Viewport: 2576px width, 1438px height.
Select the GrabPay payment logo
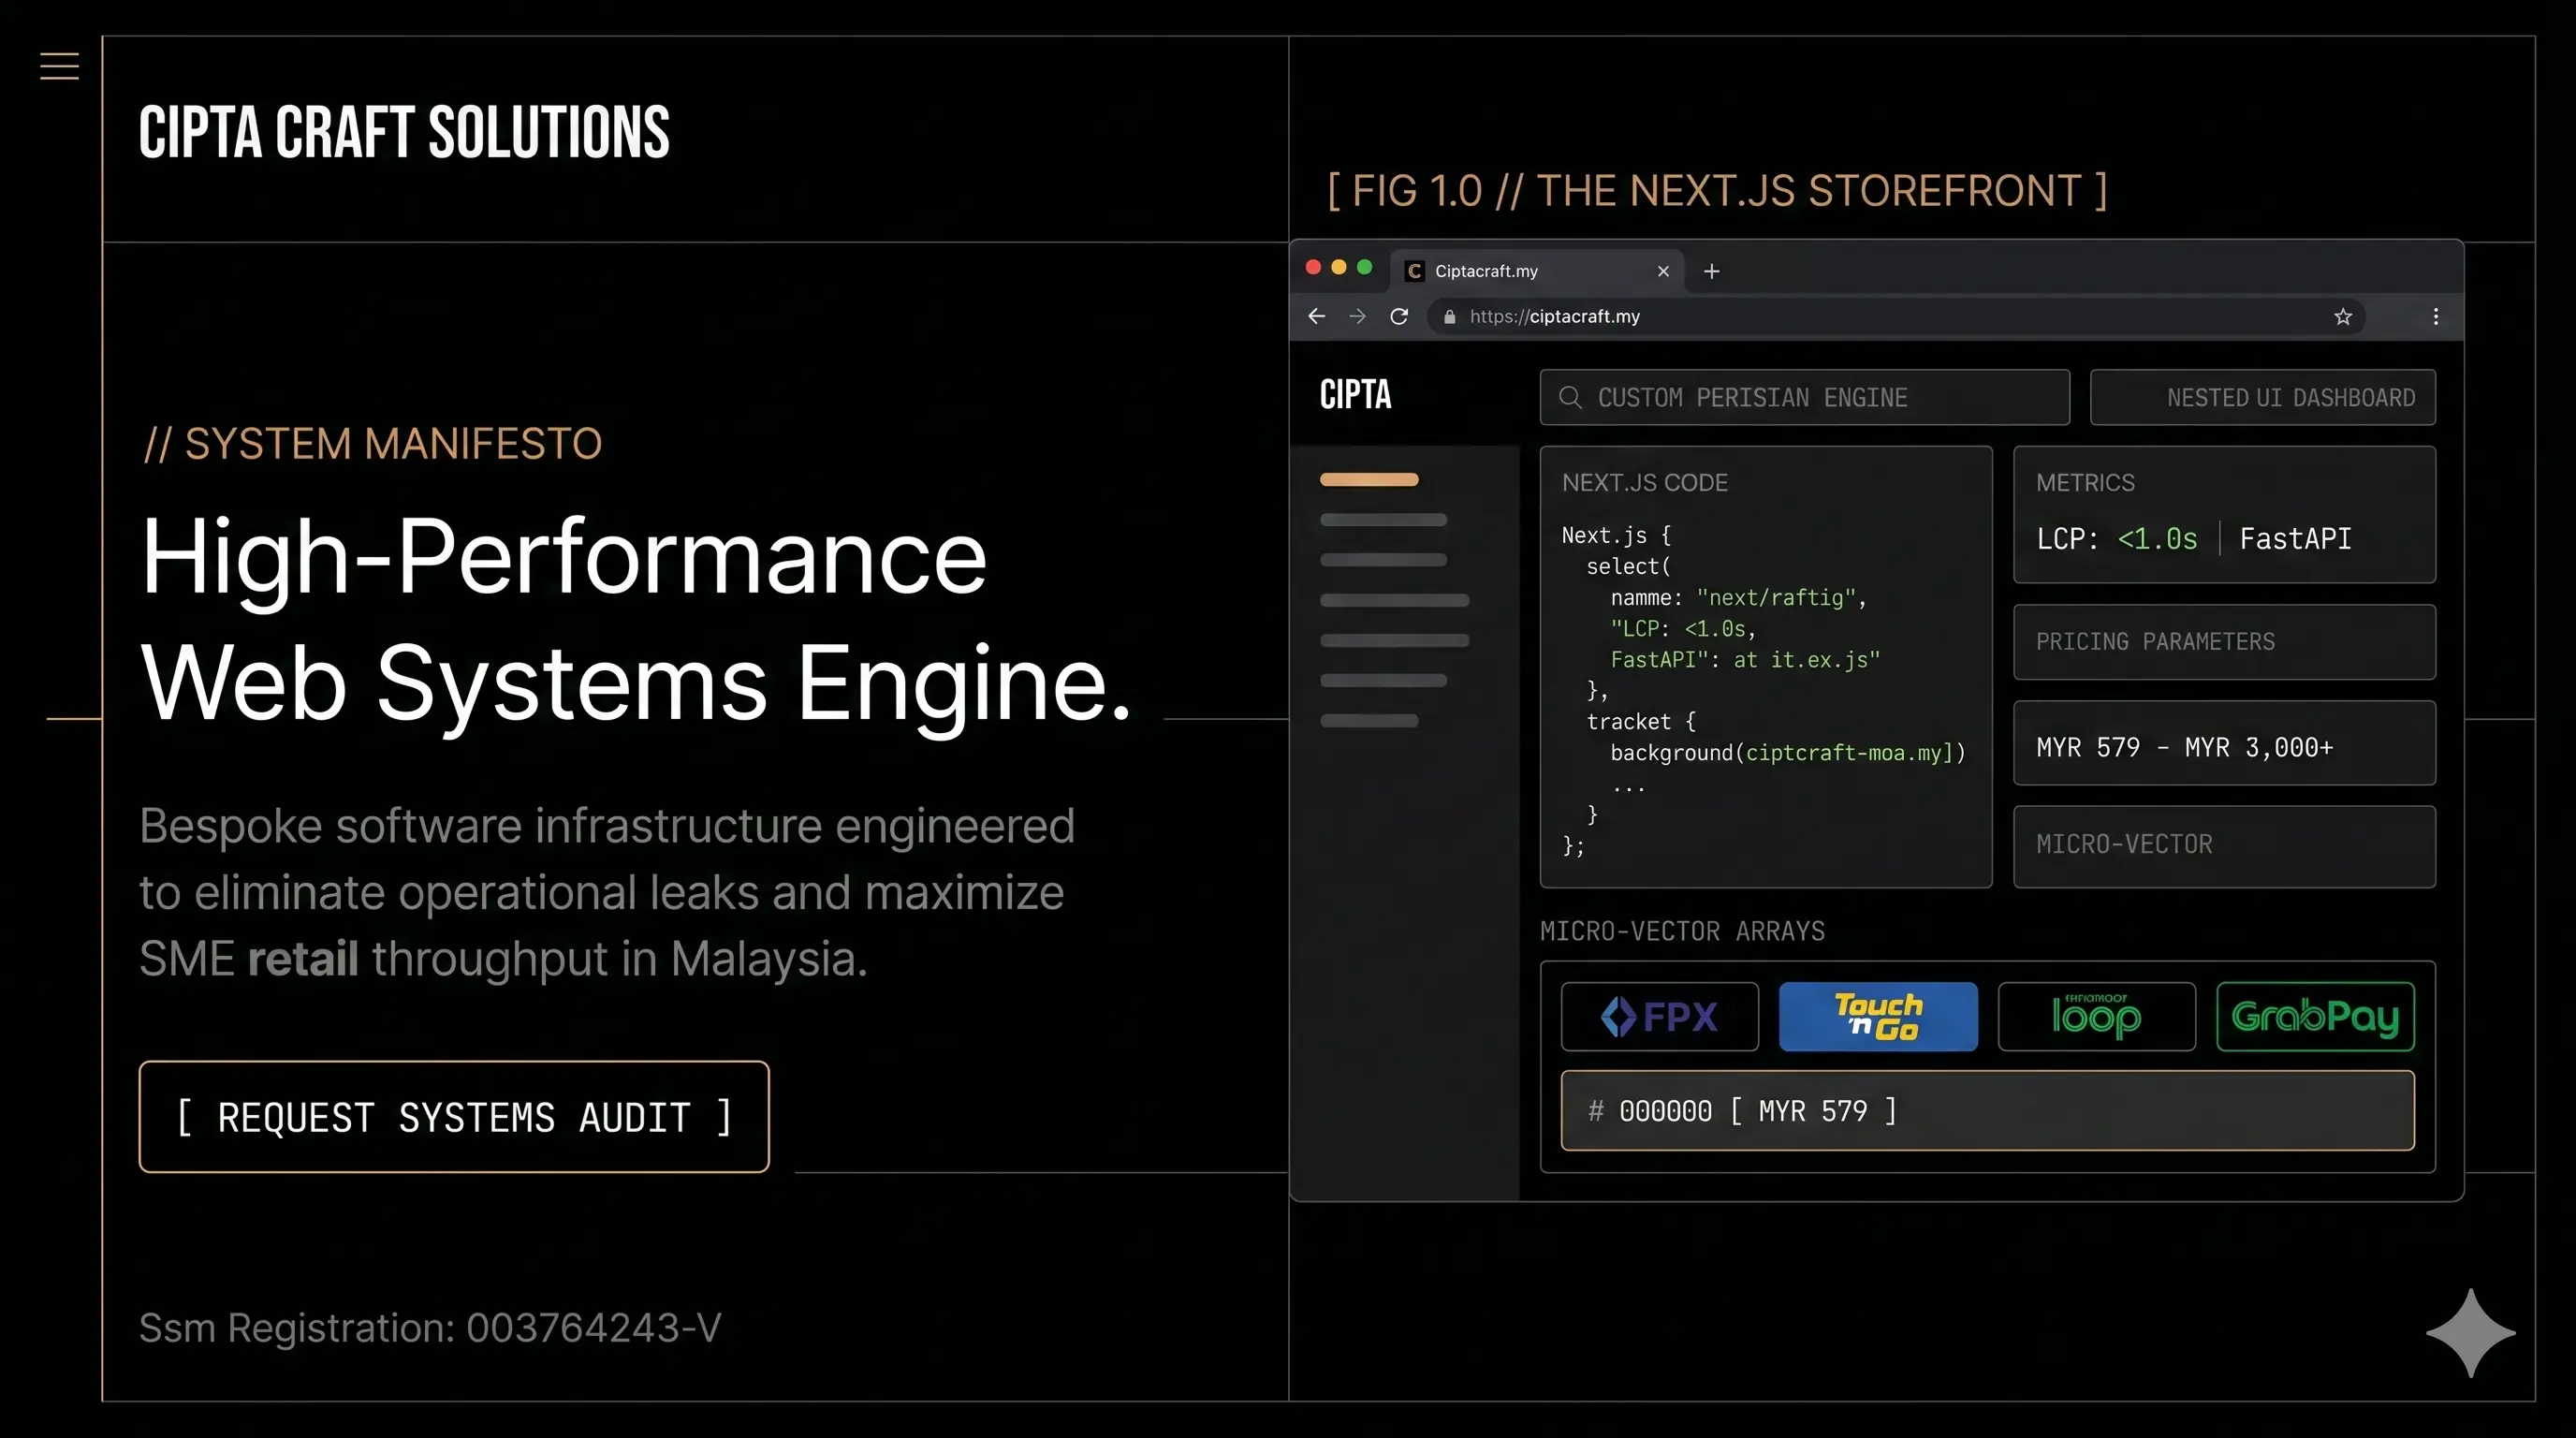point(2315,1016)
